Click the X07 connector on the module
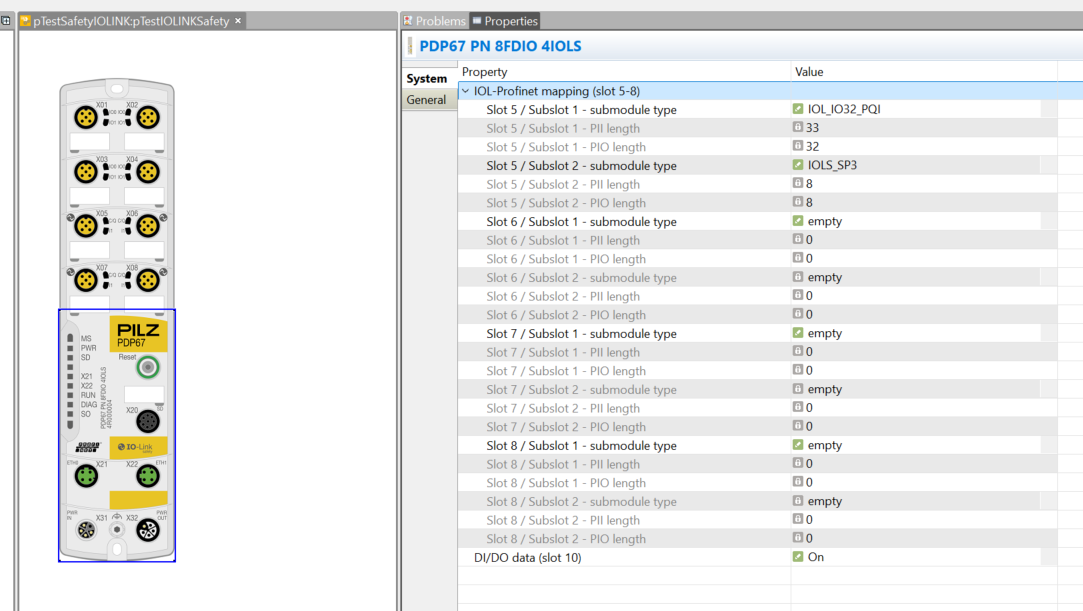Image resolution: width=1083 pixels, height=611 pixels. (x=86, y=280)
